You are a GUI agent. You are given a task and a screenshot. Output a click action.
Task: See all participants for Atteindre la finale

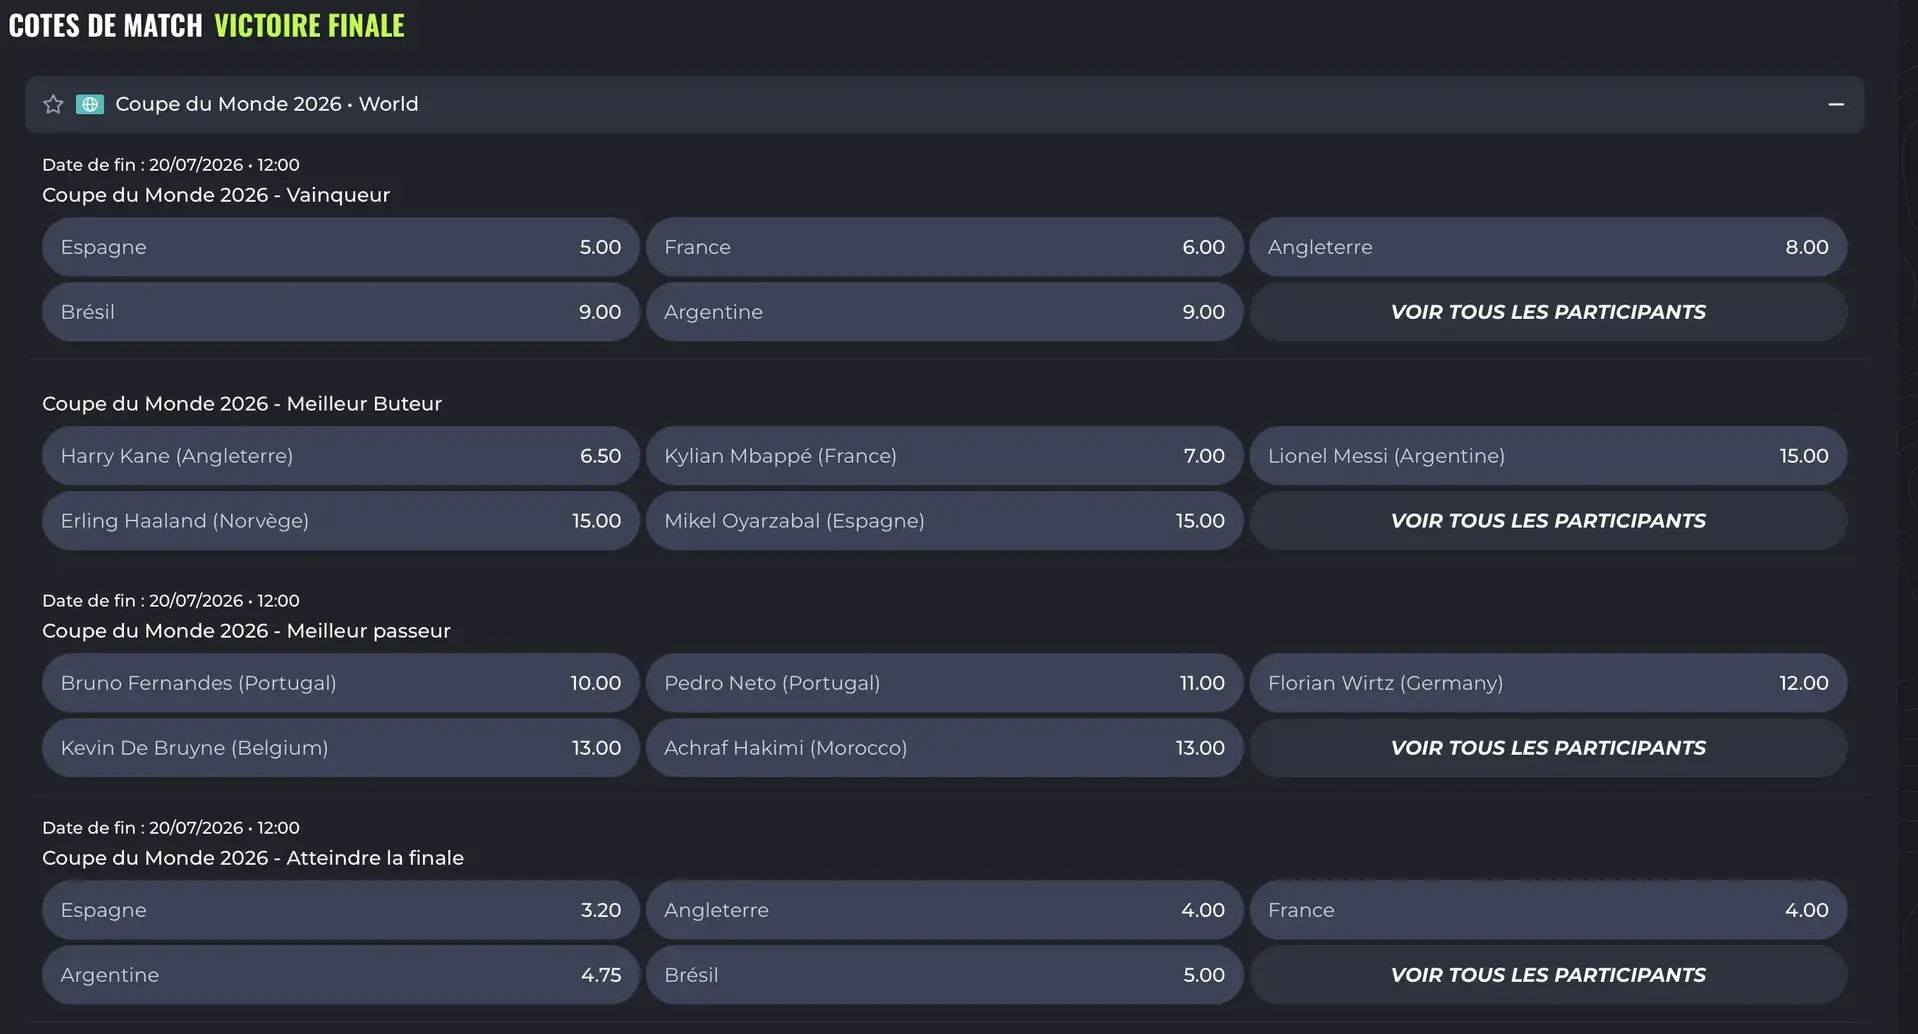[1548, 975]
